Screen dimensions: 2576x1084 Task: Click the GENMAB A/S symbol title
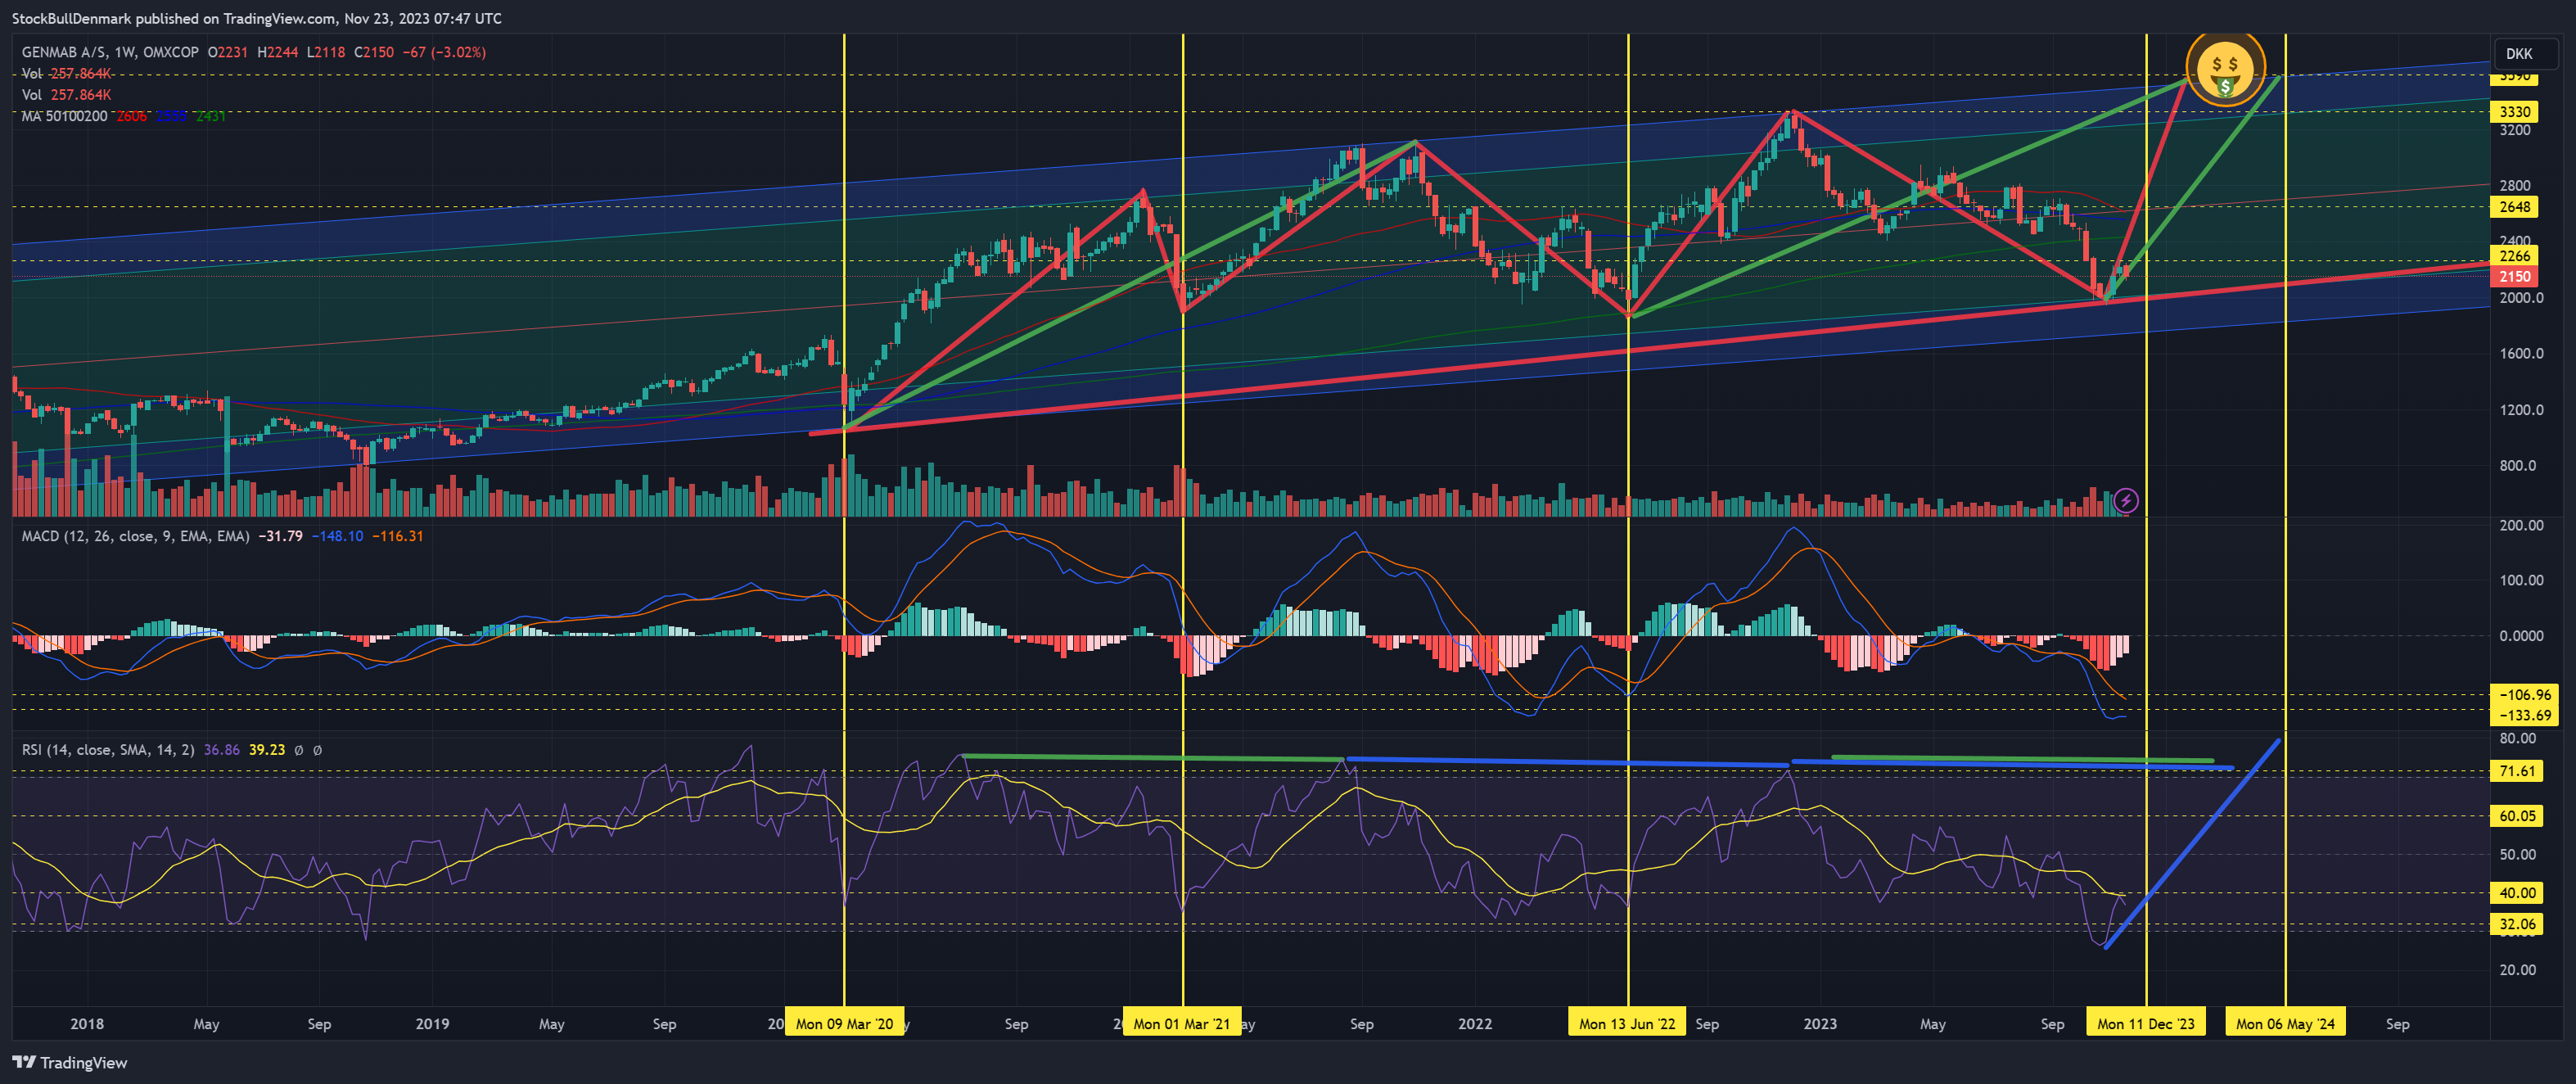pyautogui.click(x=64, y=52)
